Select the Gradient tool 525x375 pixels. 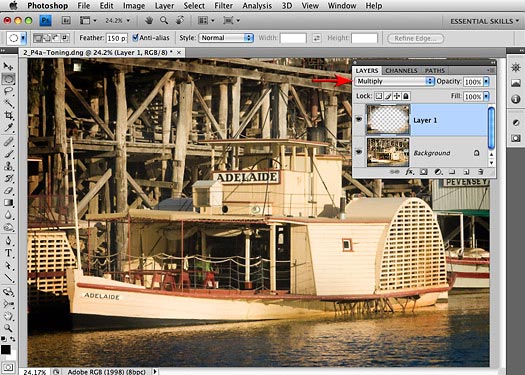pyautogui.click(x=8, y=203)
